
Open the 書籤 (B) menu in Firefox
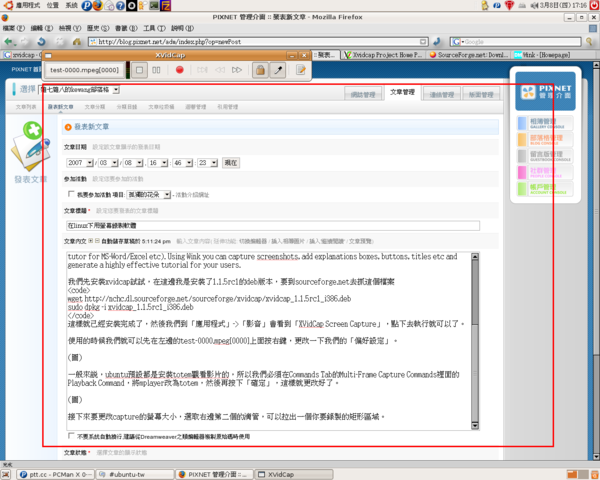(126, 28)
